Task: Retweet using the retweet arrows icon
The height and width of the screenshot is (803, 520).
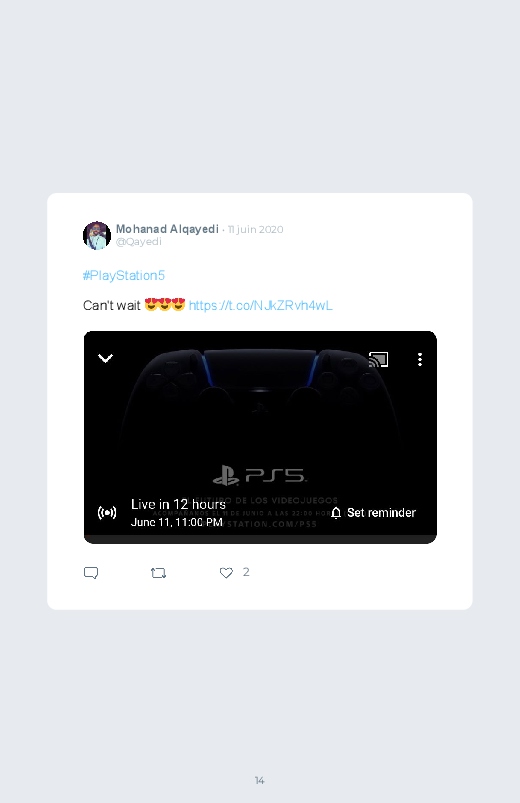Action: point(158,573)
